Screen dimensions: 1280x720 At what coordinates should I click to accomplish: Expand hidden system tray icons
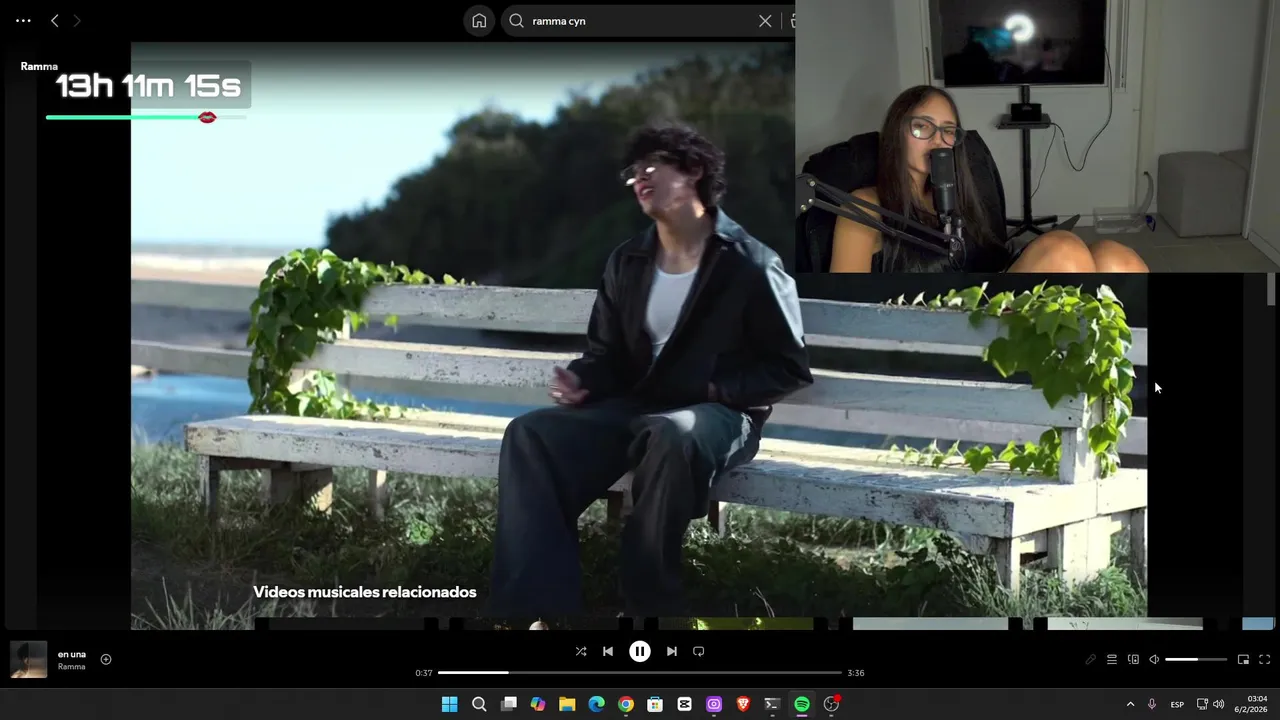(x=1130, y=704)
